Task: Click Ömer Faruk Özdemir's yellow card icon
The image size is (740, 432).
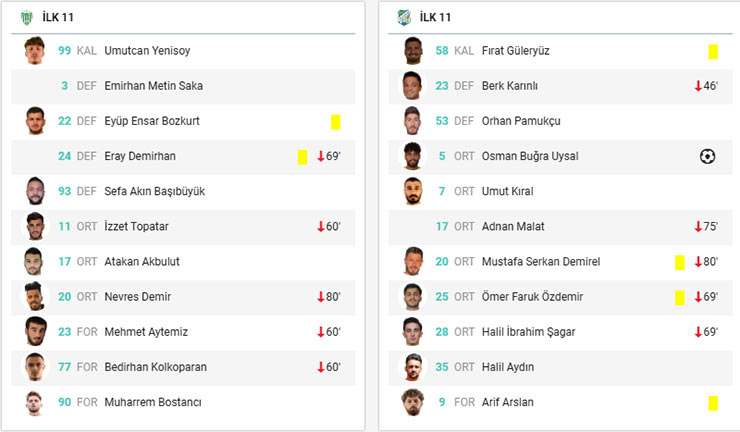Action: point(680,297)
